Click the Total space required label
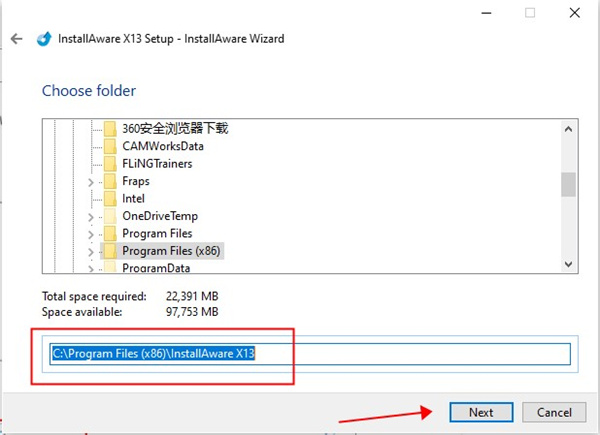Image resolution: width=600 pixels, height=435 pixels. tap(94, 297)
